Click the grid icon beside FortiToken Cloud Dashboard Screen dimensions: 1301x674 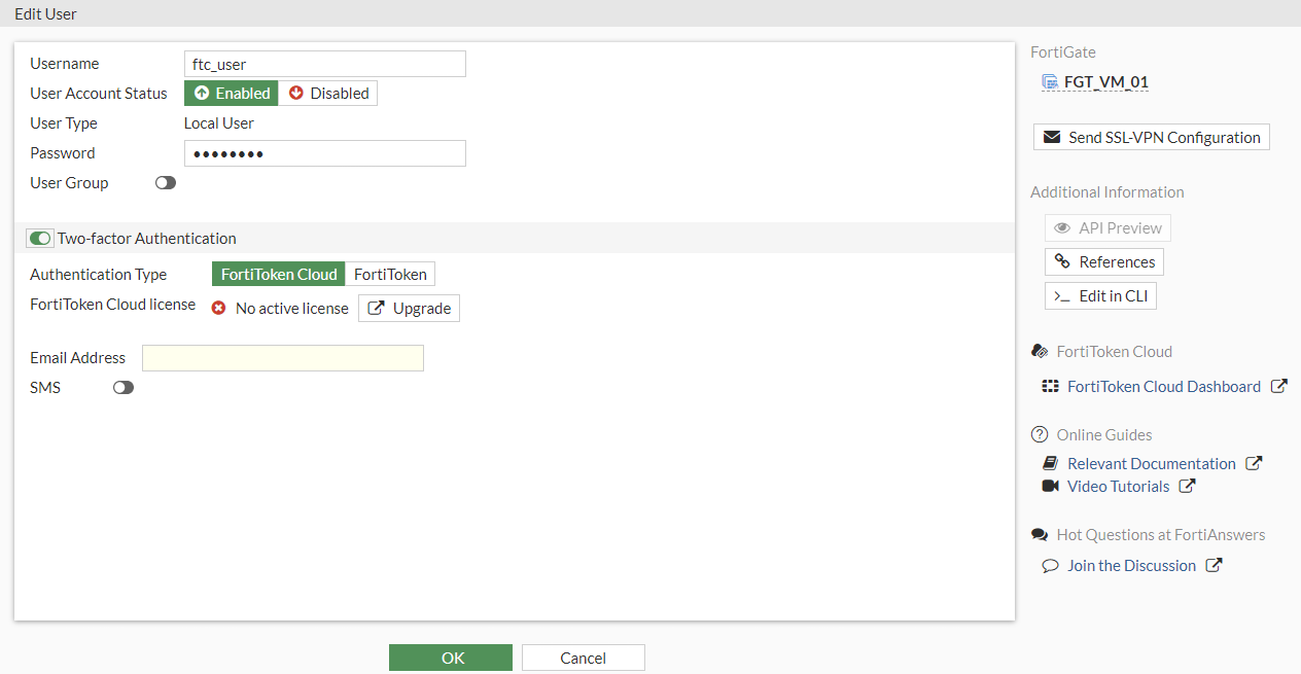click(x=1048, y=385)
